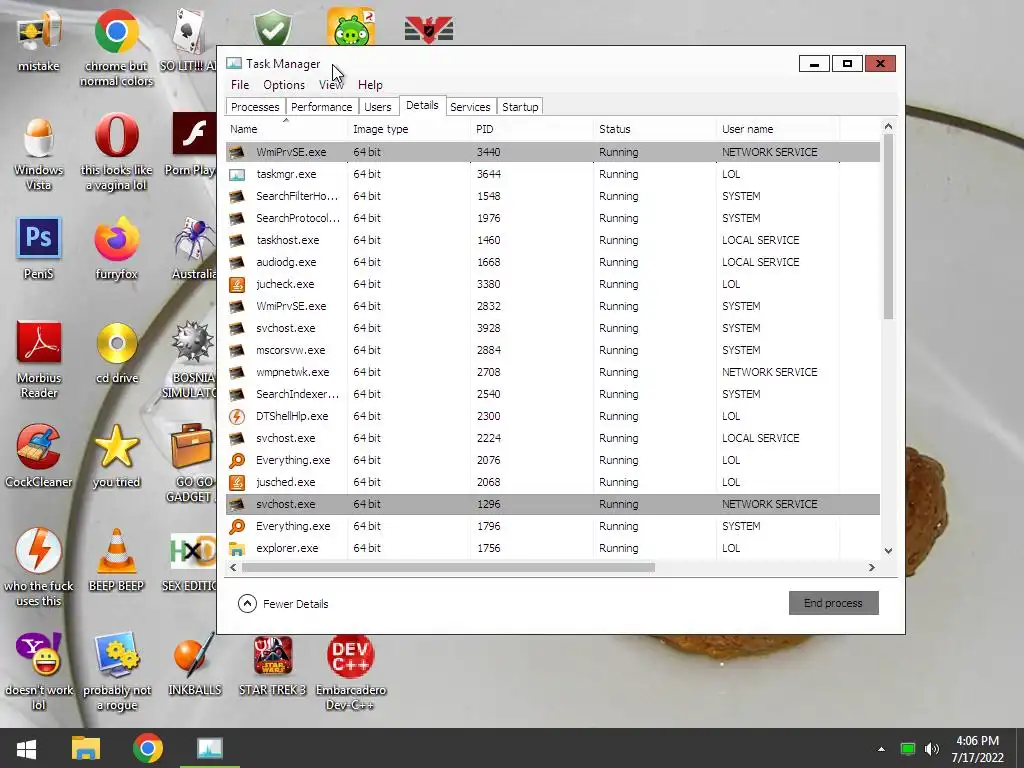The width and height of the screenshot is (1024, 768).
Task: Select the SearchFilterHo... process row
Action: tap(552, 196)
